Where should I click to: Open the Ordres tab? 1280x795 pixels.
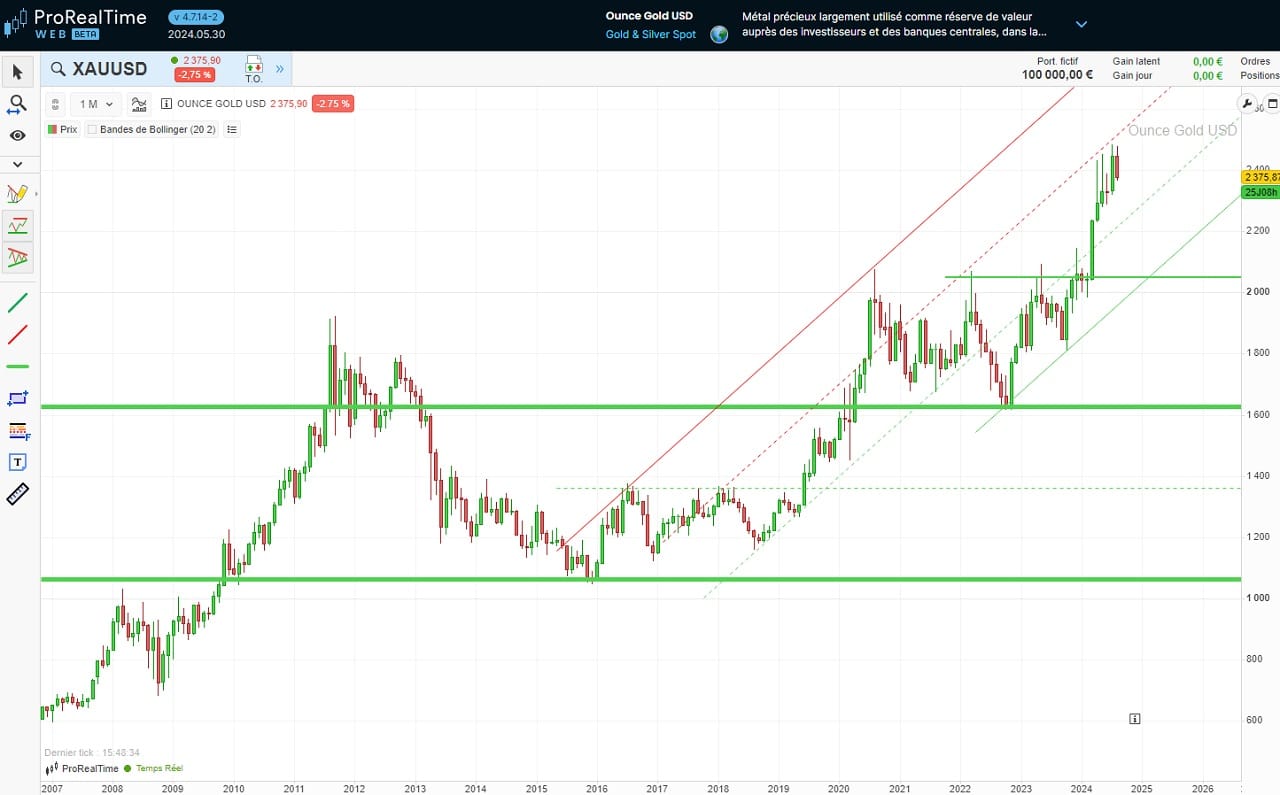[1255, 62]
